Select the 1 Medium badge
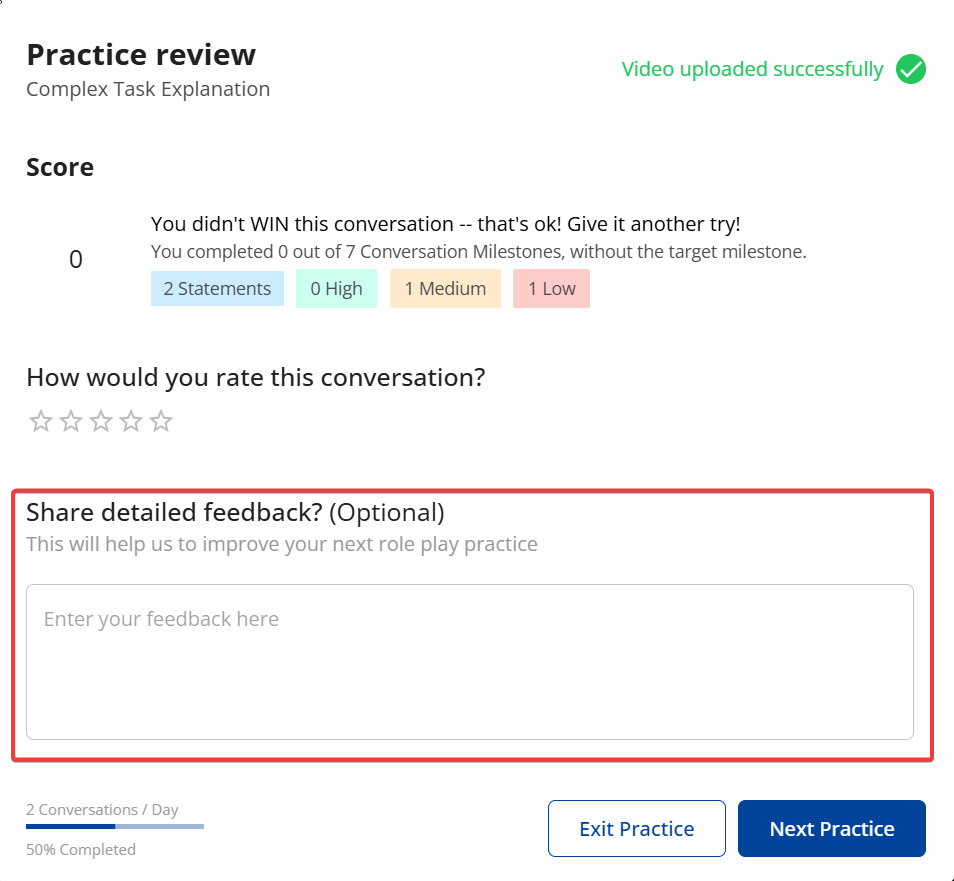 click(x=445, y=289)
